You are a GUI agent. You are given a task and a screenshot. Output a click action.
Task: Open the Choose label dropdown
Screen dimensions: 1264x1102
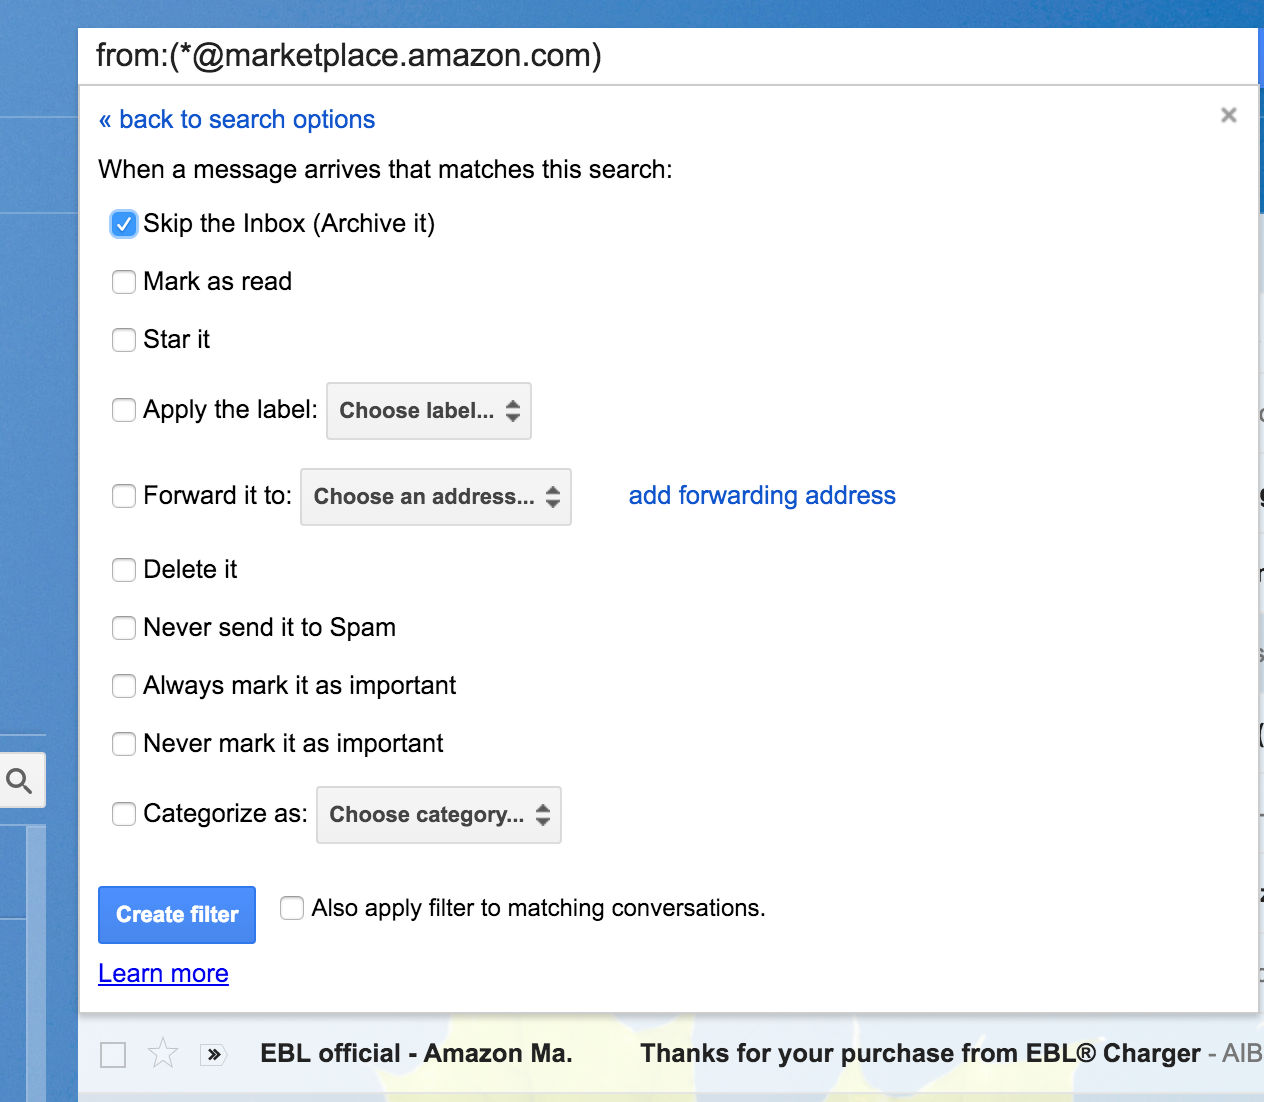tap(429, 411)
